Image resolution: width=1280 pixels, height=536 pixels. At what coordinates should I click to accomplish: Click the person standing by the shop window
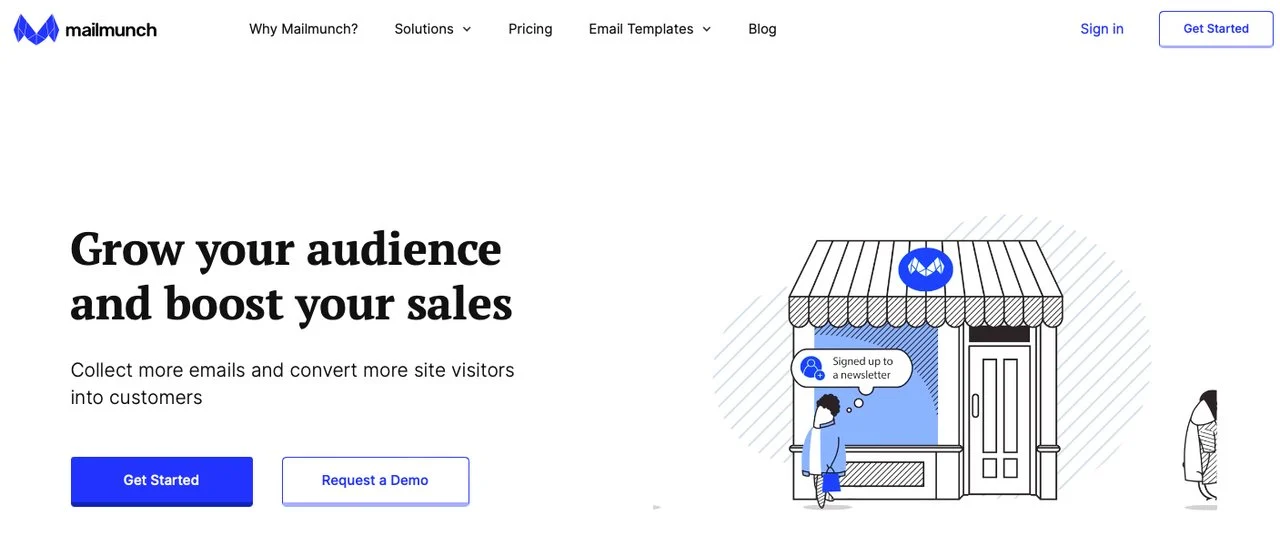coord(825,450)
